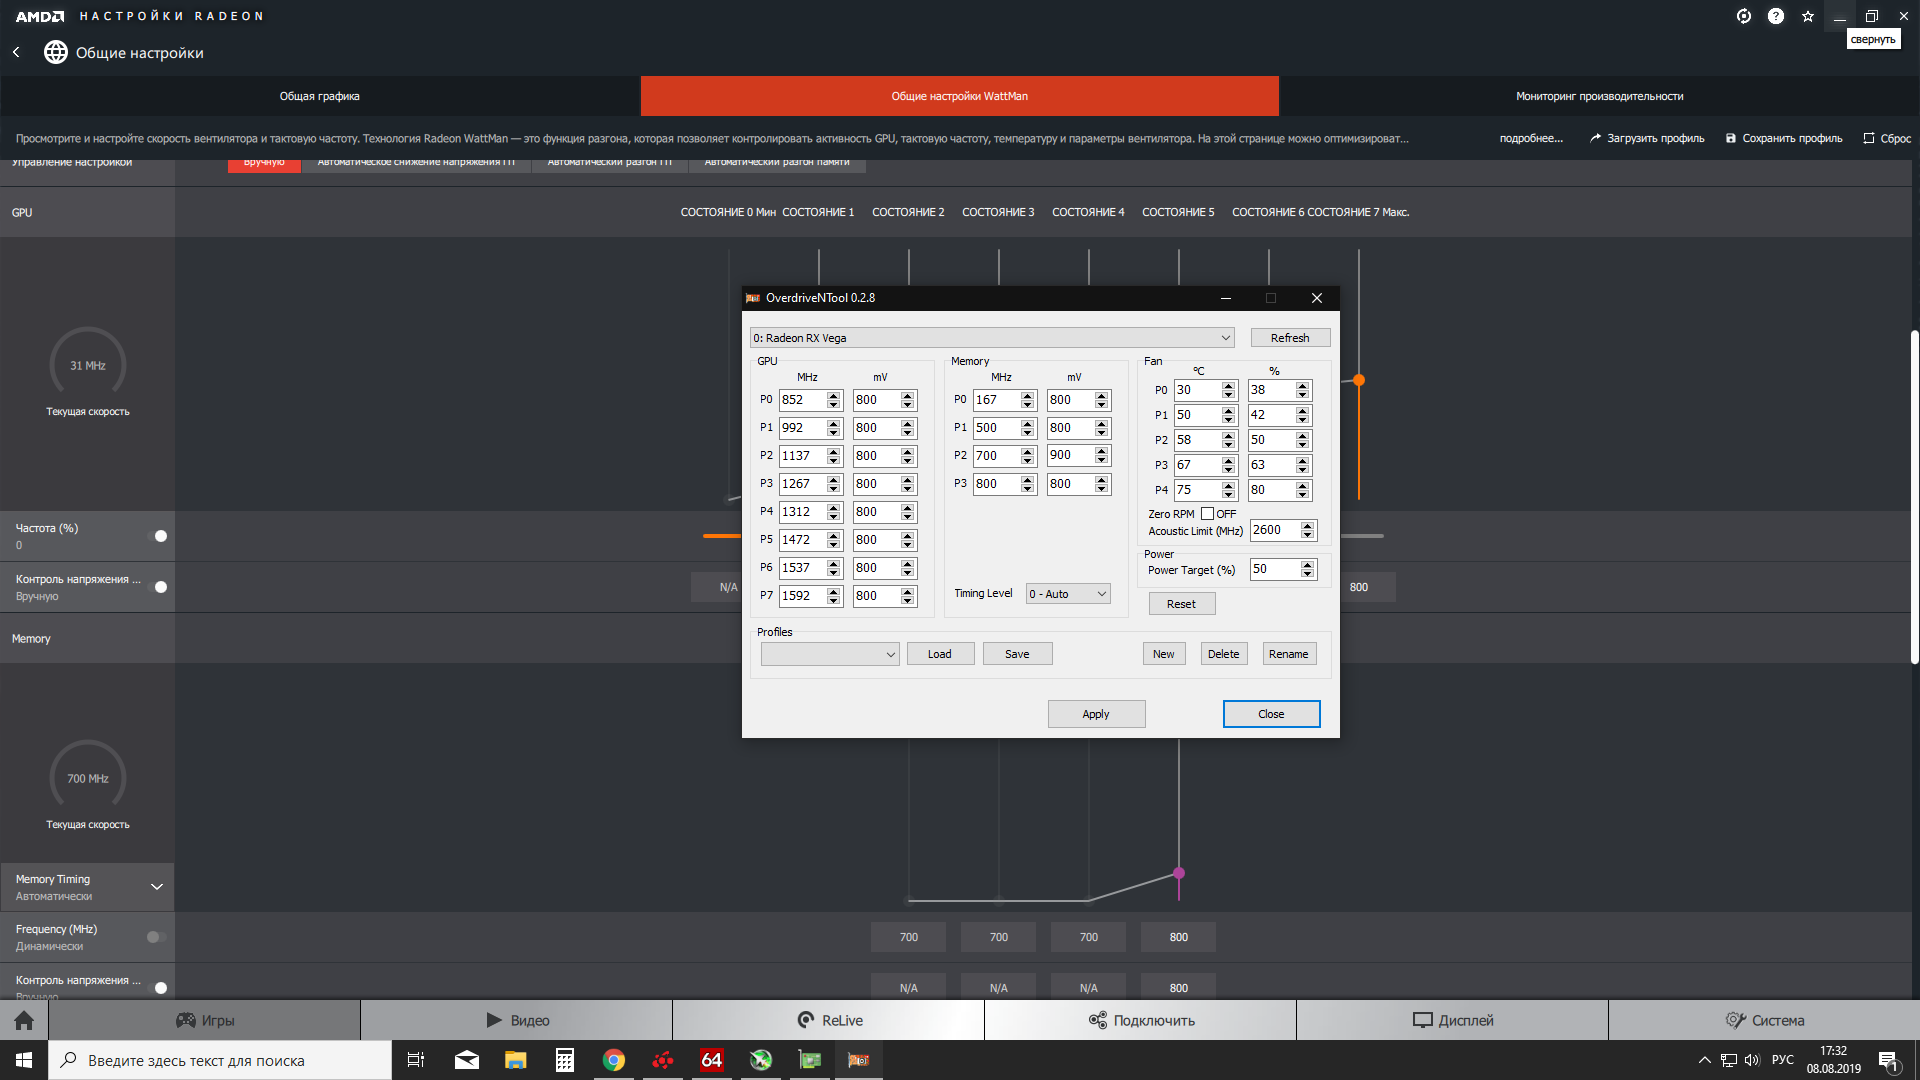Expand the Memory Timing chevron
The image size is (1920, 1080).
click(x=157, y=887)
